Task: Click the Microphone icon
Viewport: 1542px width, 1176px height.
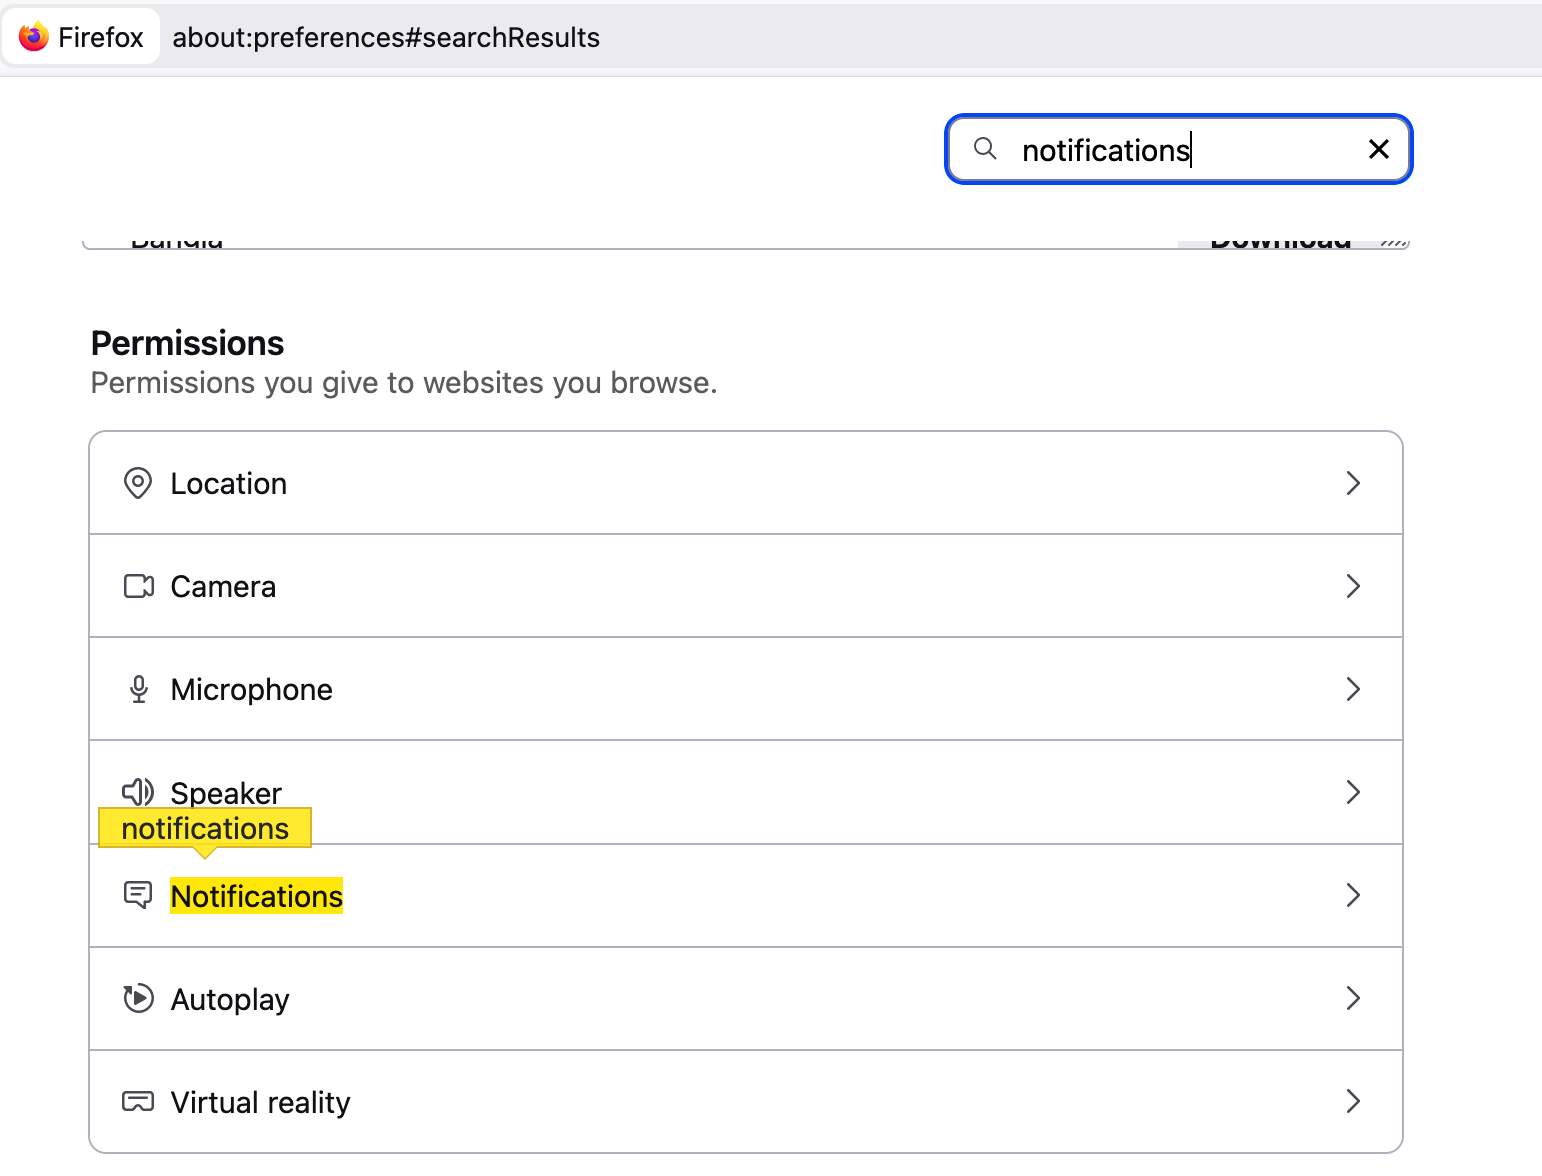Action: (x=138, y=689)
